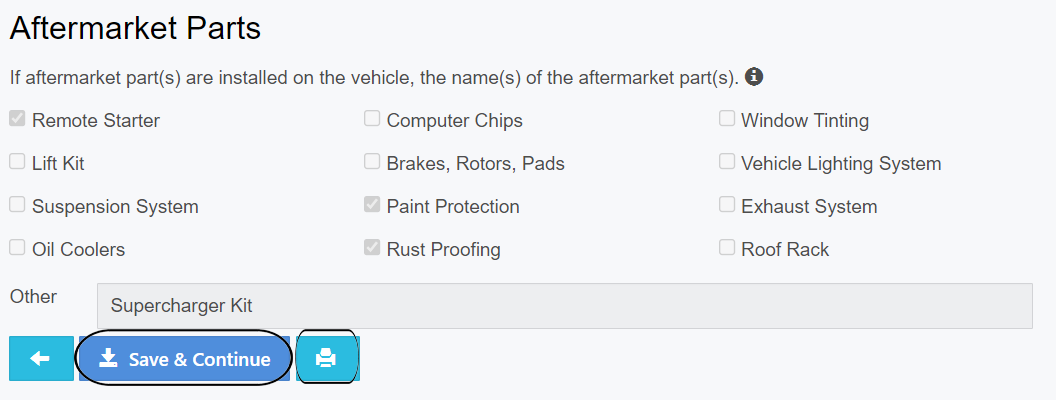Screen dimensions: 1056x400
Task: Toggle the Rust Proofing checkbox
Action: point(372,248)
